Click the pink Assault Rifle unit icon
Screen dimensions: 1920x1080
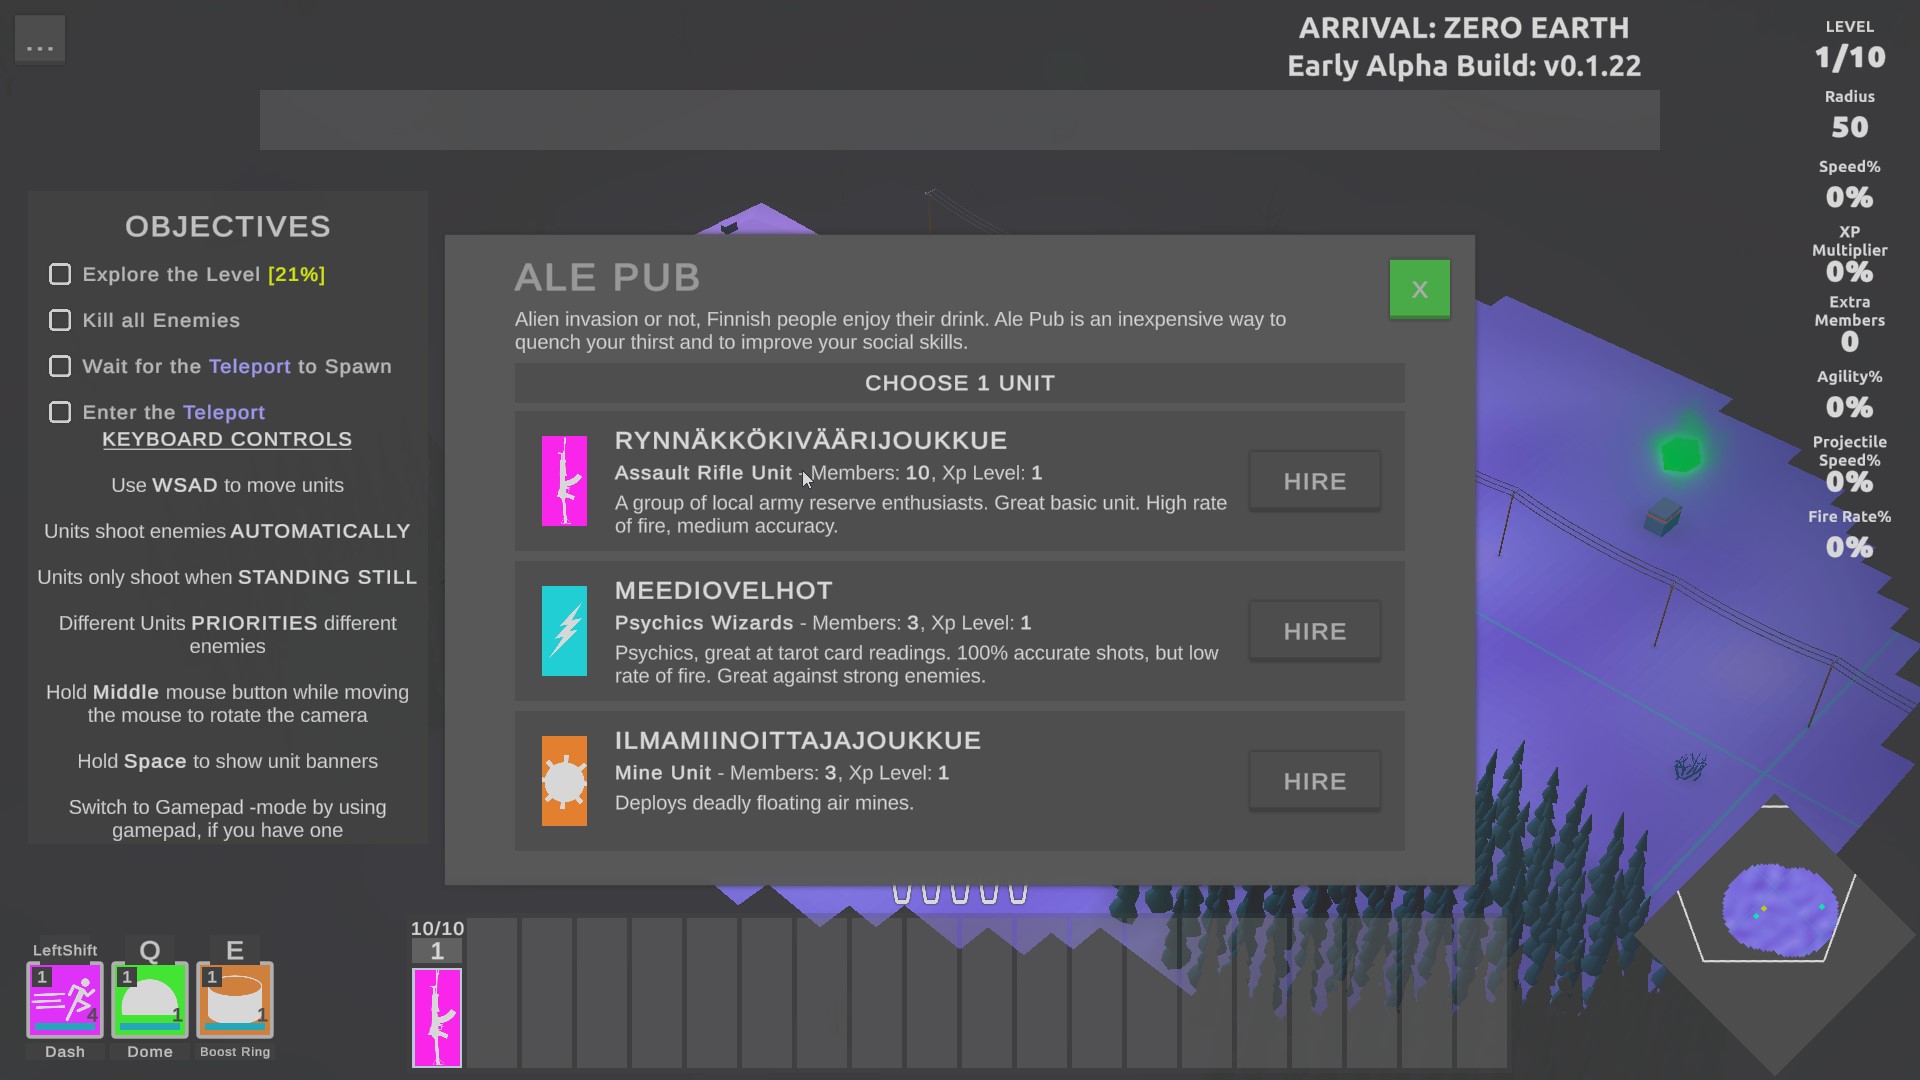click(564, 481)
